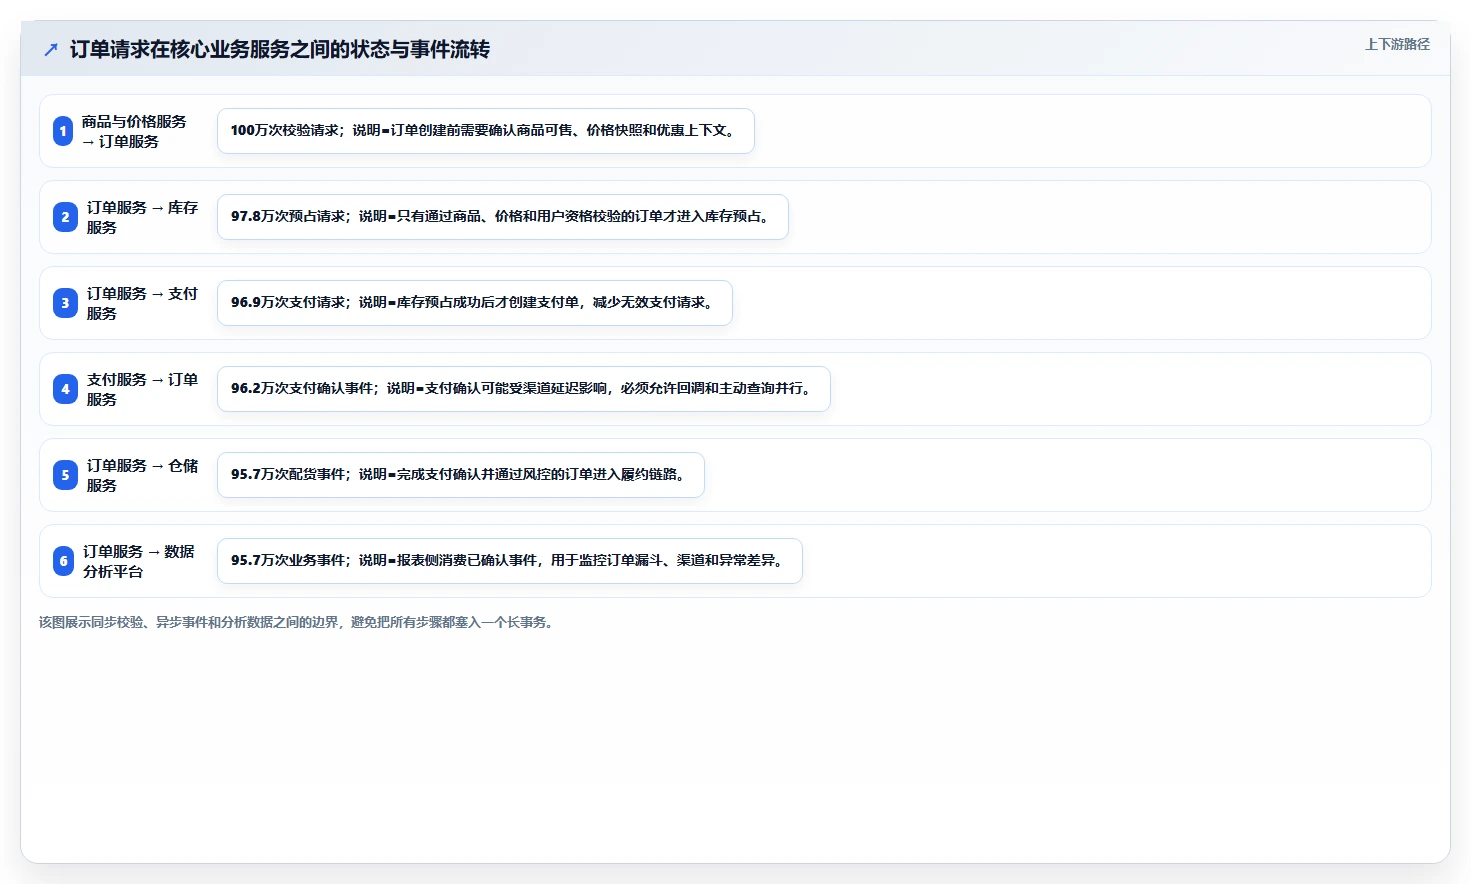Click the 上下游路径 label
Screen dimensions: 1471x884
click(1397, 44)
